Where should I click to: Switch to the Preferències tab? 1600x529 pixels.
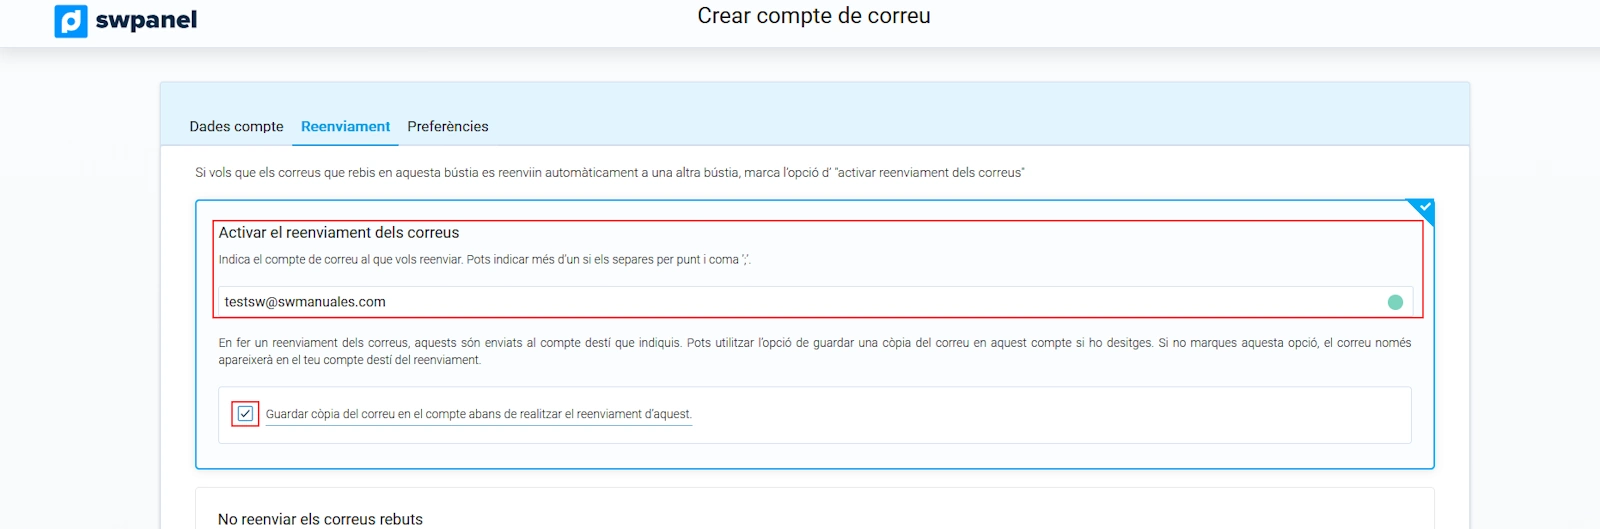click(x=447, y=127)
